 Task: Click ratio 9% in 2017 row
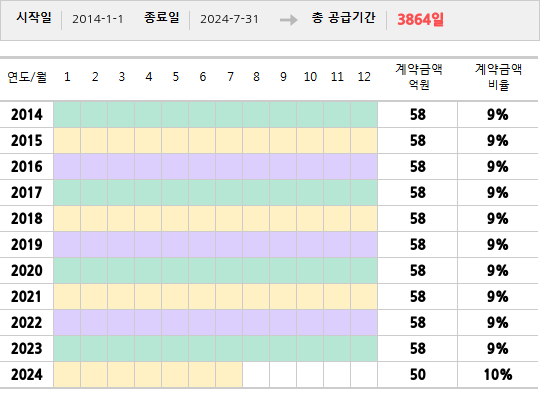498,193
